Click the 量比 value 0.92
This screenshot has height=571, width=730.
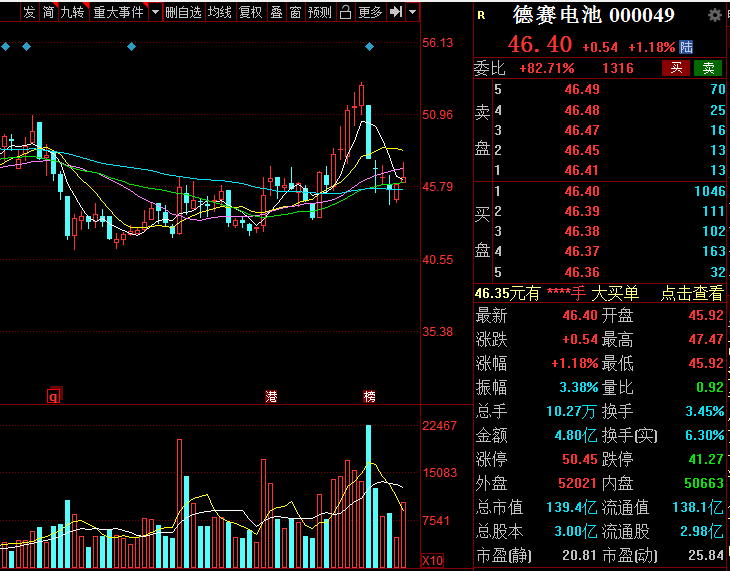pyautogui.click(x=710, y=387)
